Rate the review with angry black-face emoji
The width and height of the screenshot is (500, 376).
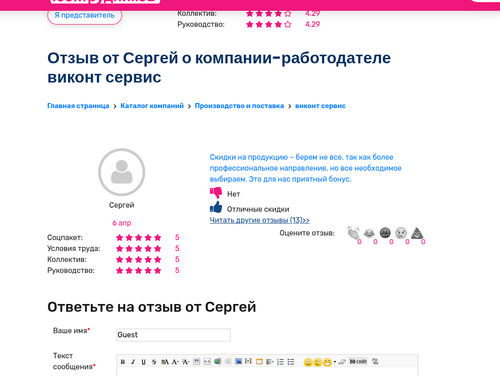[x=385, y=233]
